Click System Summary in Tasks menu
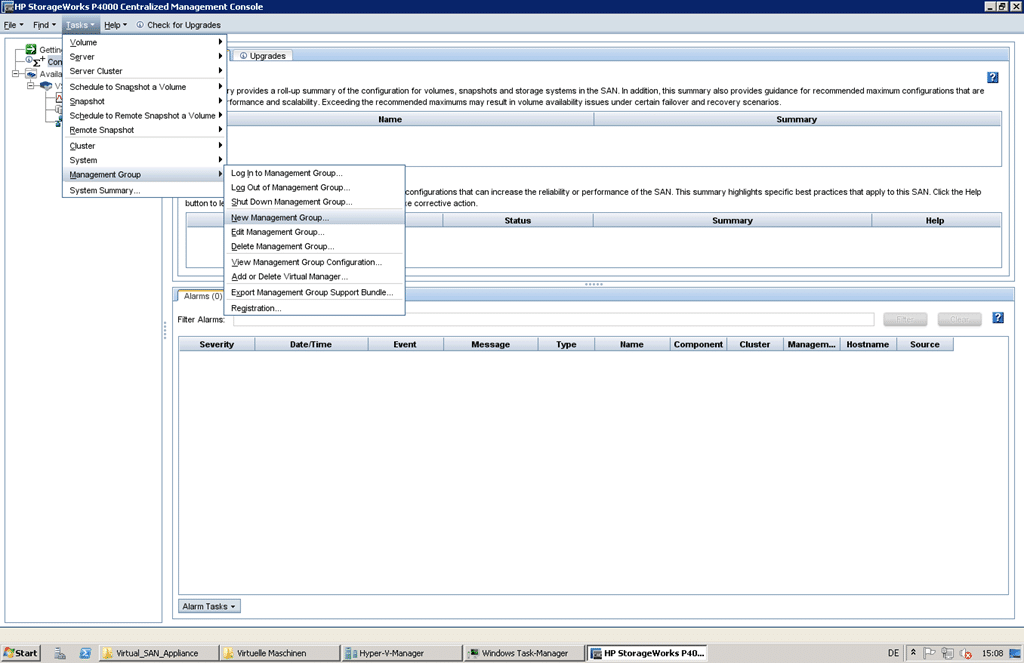Viewport: 1024px width, 663px height. click(x=105, y=190)
